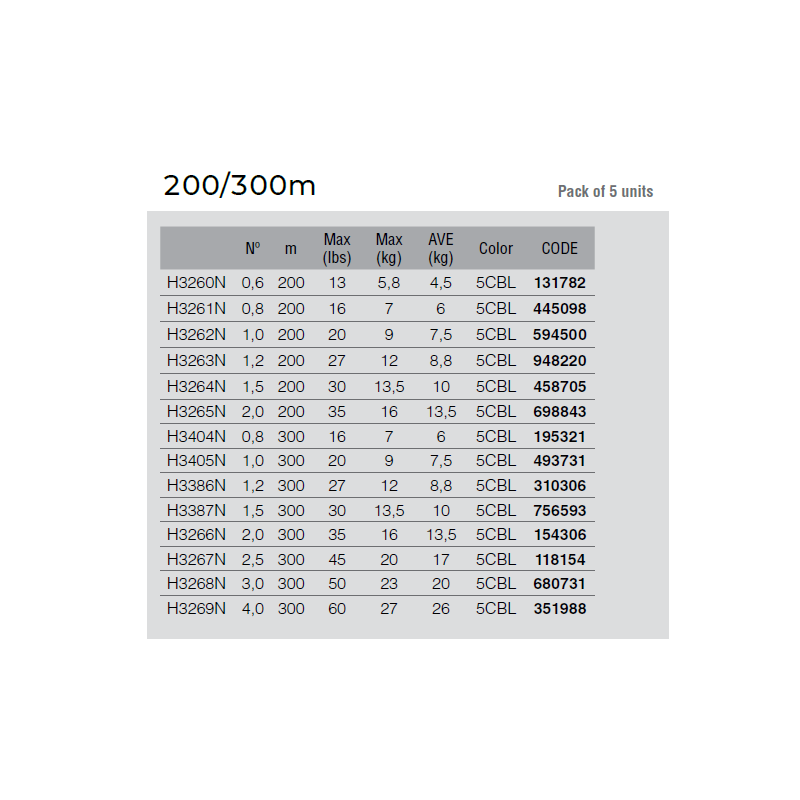
Task: Click the AVE (kg) column header
Action: point(441,248)
